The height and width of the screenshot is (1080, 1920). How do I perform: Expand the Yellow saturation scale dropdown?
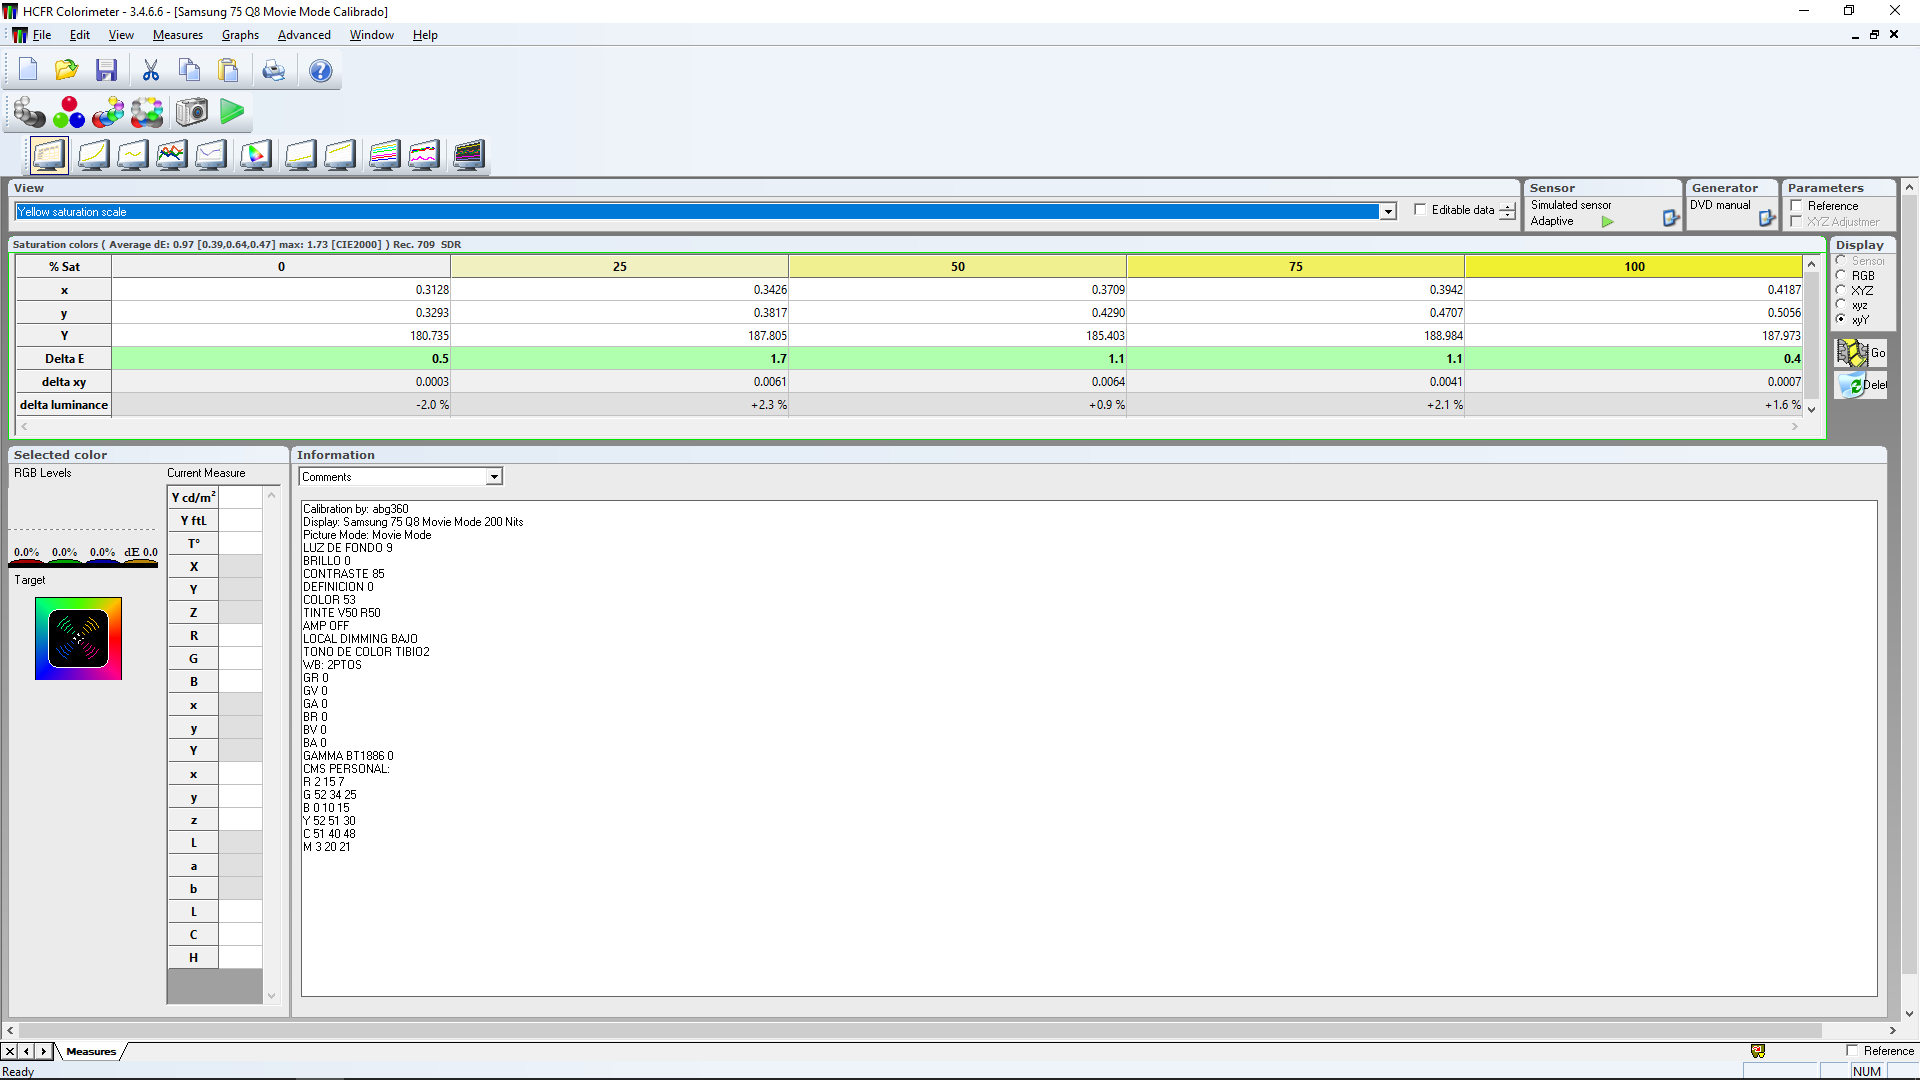click(x=1387, y=212)
